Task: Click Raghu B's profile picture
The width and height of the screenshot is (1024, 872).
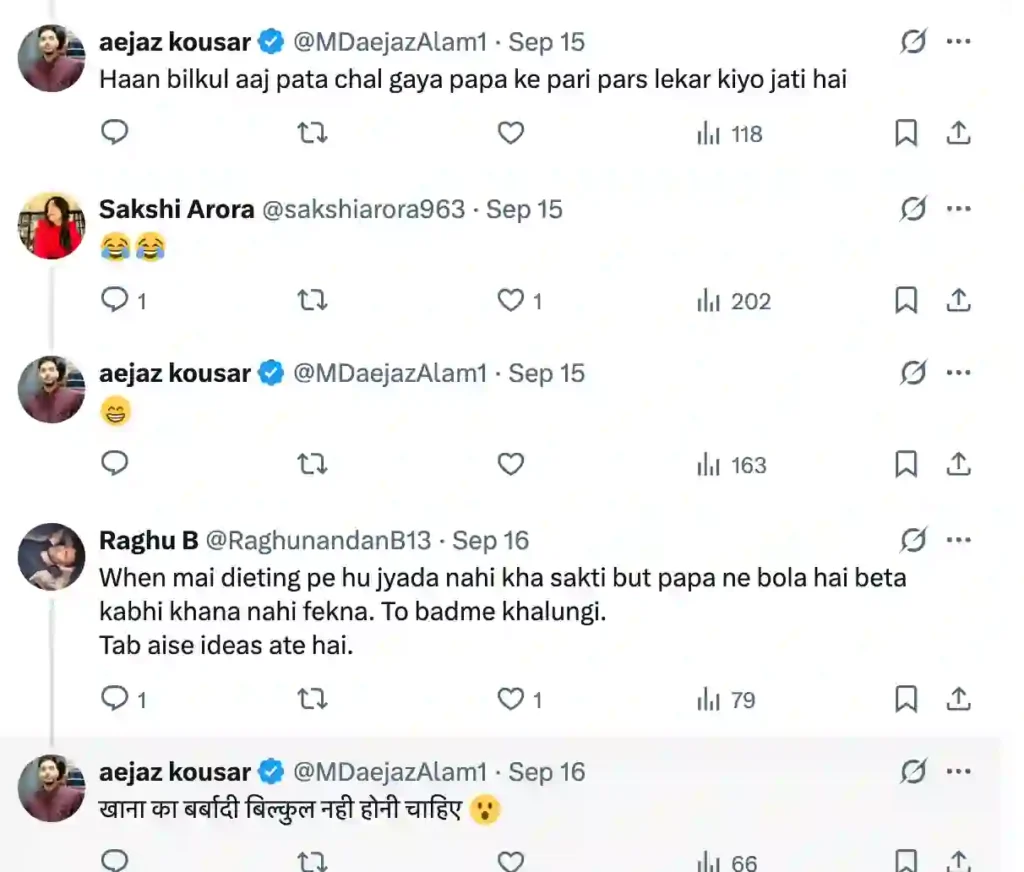Action: 52,557
